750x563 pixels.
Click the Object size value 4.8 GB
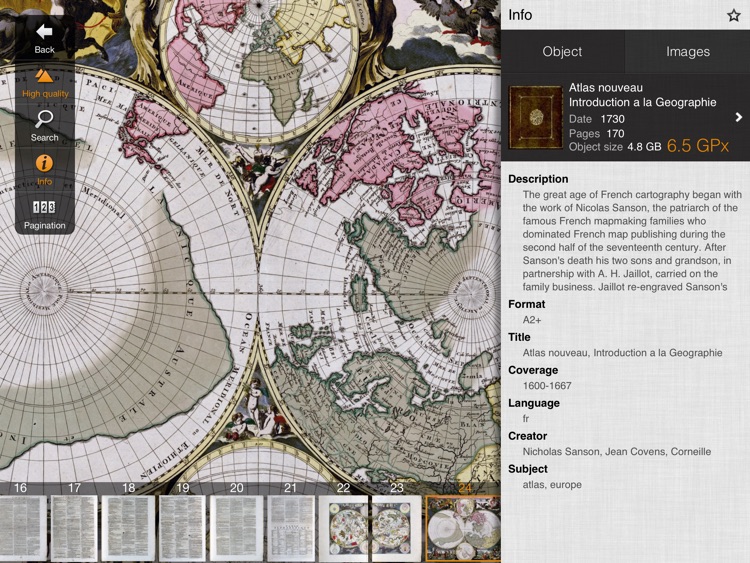[x=644, y=147]
